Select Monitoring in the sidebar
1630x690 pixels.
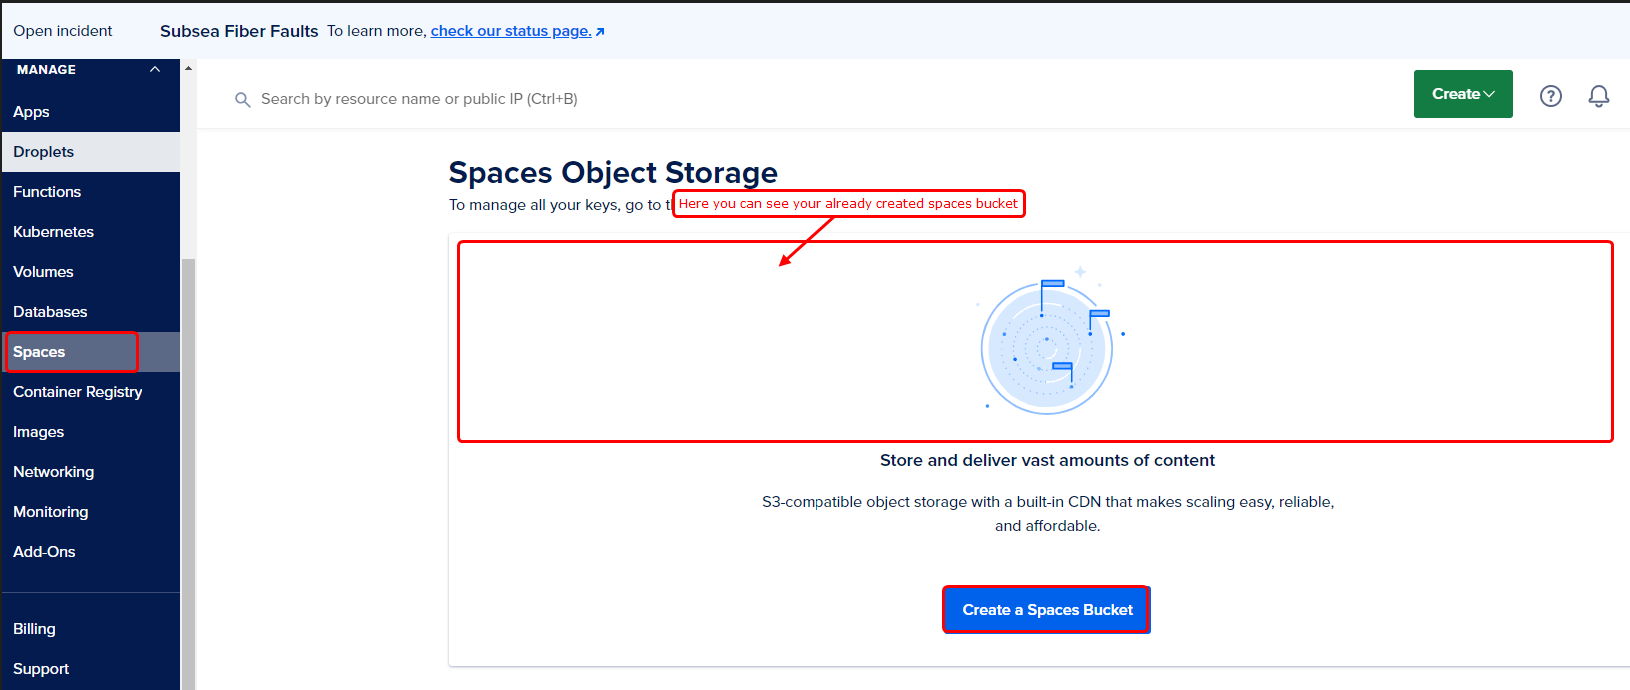[51, 512]
